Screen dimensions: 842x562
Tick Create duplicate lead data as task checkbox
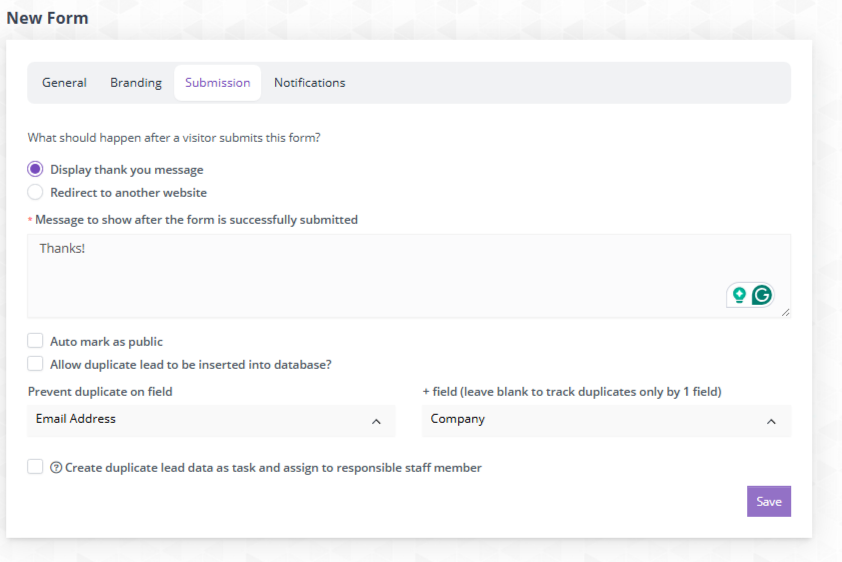click(x=35, y=467)
